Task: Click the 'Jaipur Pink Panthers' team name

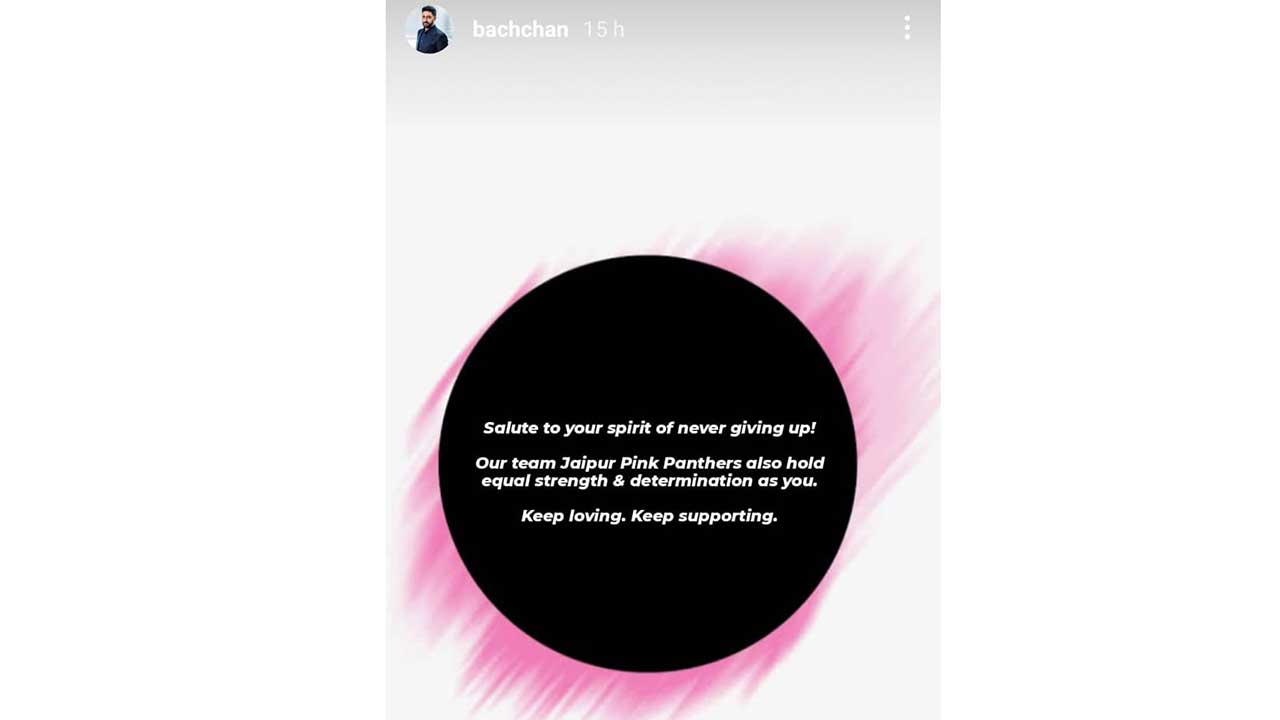Action: coord(650,463)
